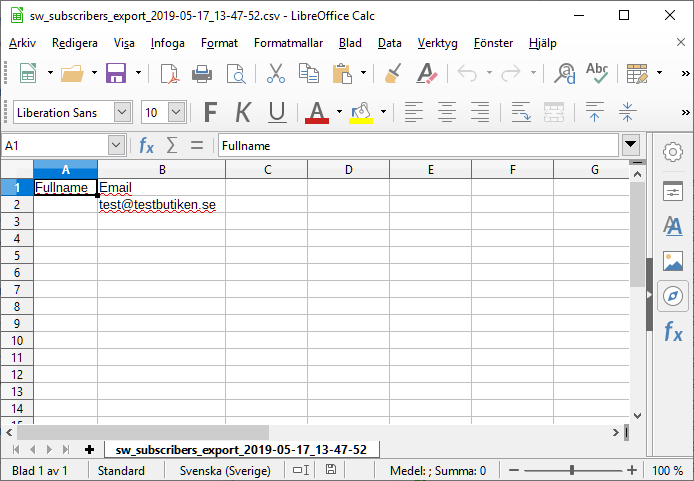694x481 pixels.
Task: Open the Infoga menu
Action: pos(168,43)
